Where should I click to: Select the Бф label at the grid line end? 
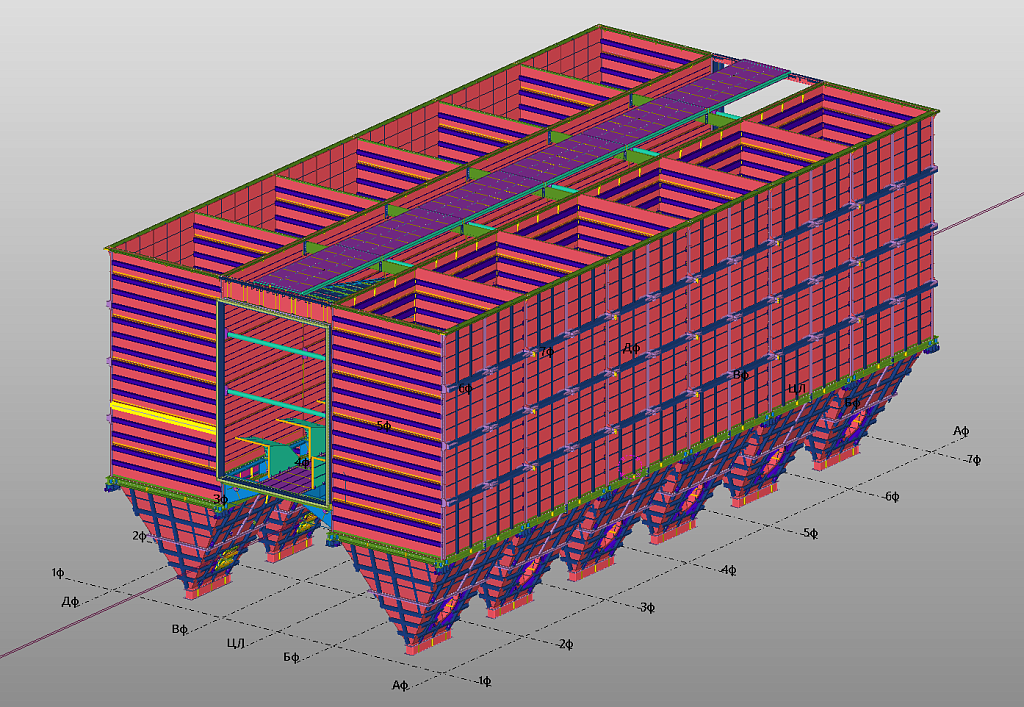(x=291, y=657)
